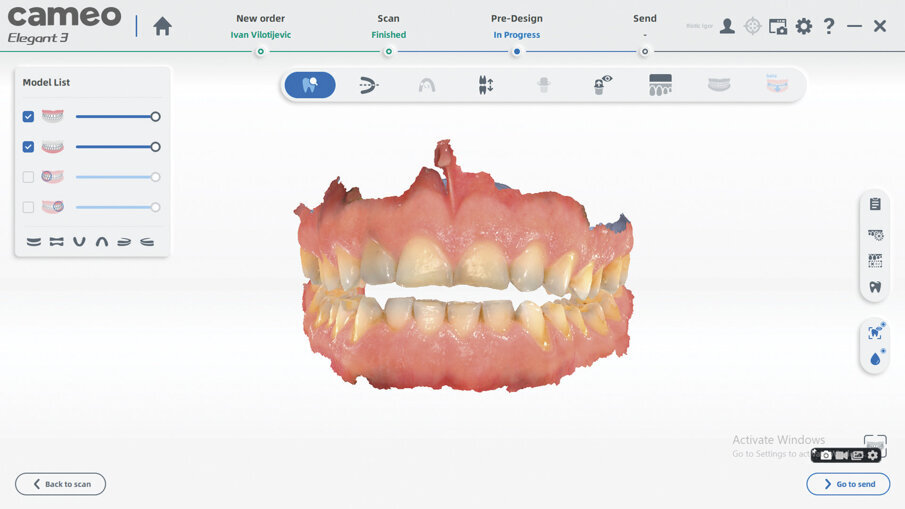905x509 pixels.
Task: Click the user account icon
Action: click(727, 27)
